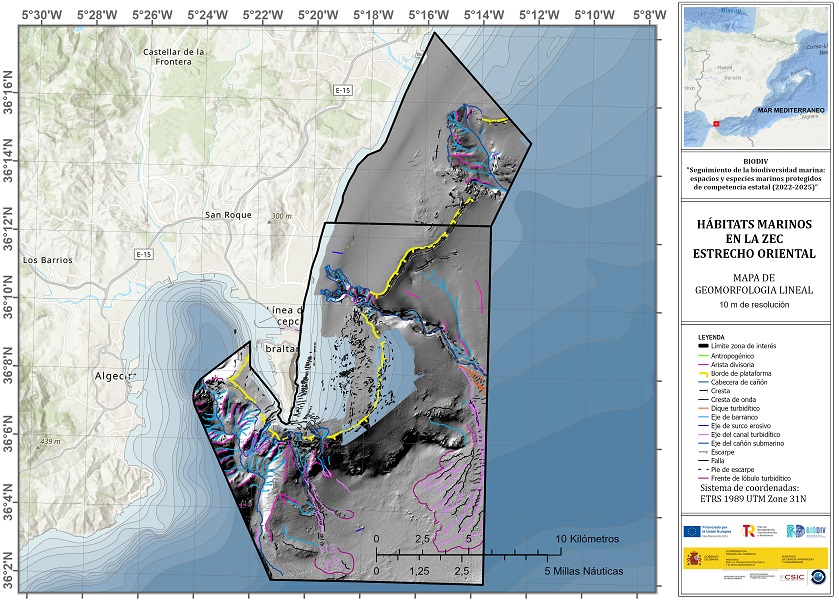
Task: Click the red and yellow TR recovery plan logo
Action: (x=748, y=531)
